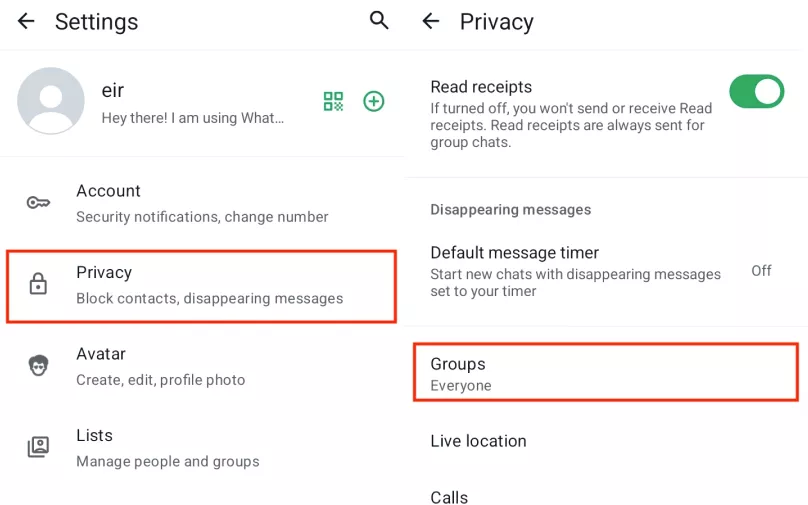Click the Avatar face icon
This screenshot has width=808, height=505.
click(x=38, y=365)
